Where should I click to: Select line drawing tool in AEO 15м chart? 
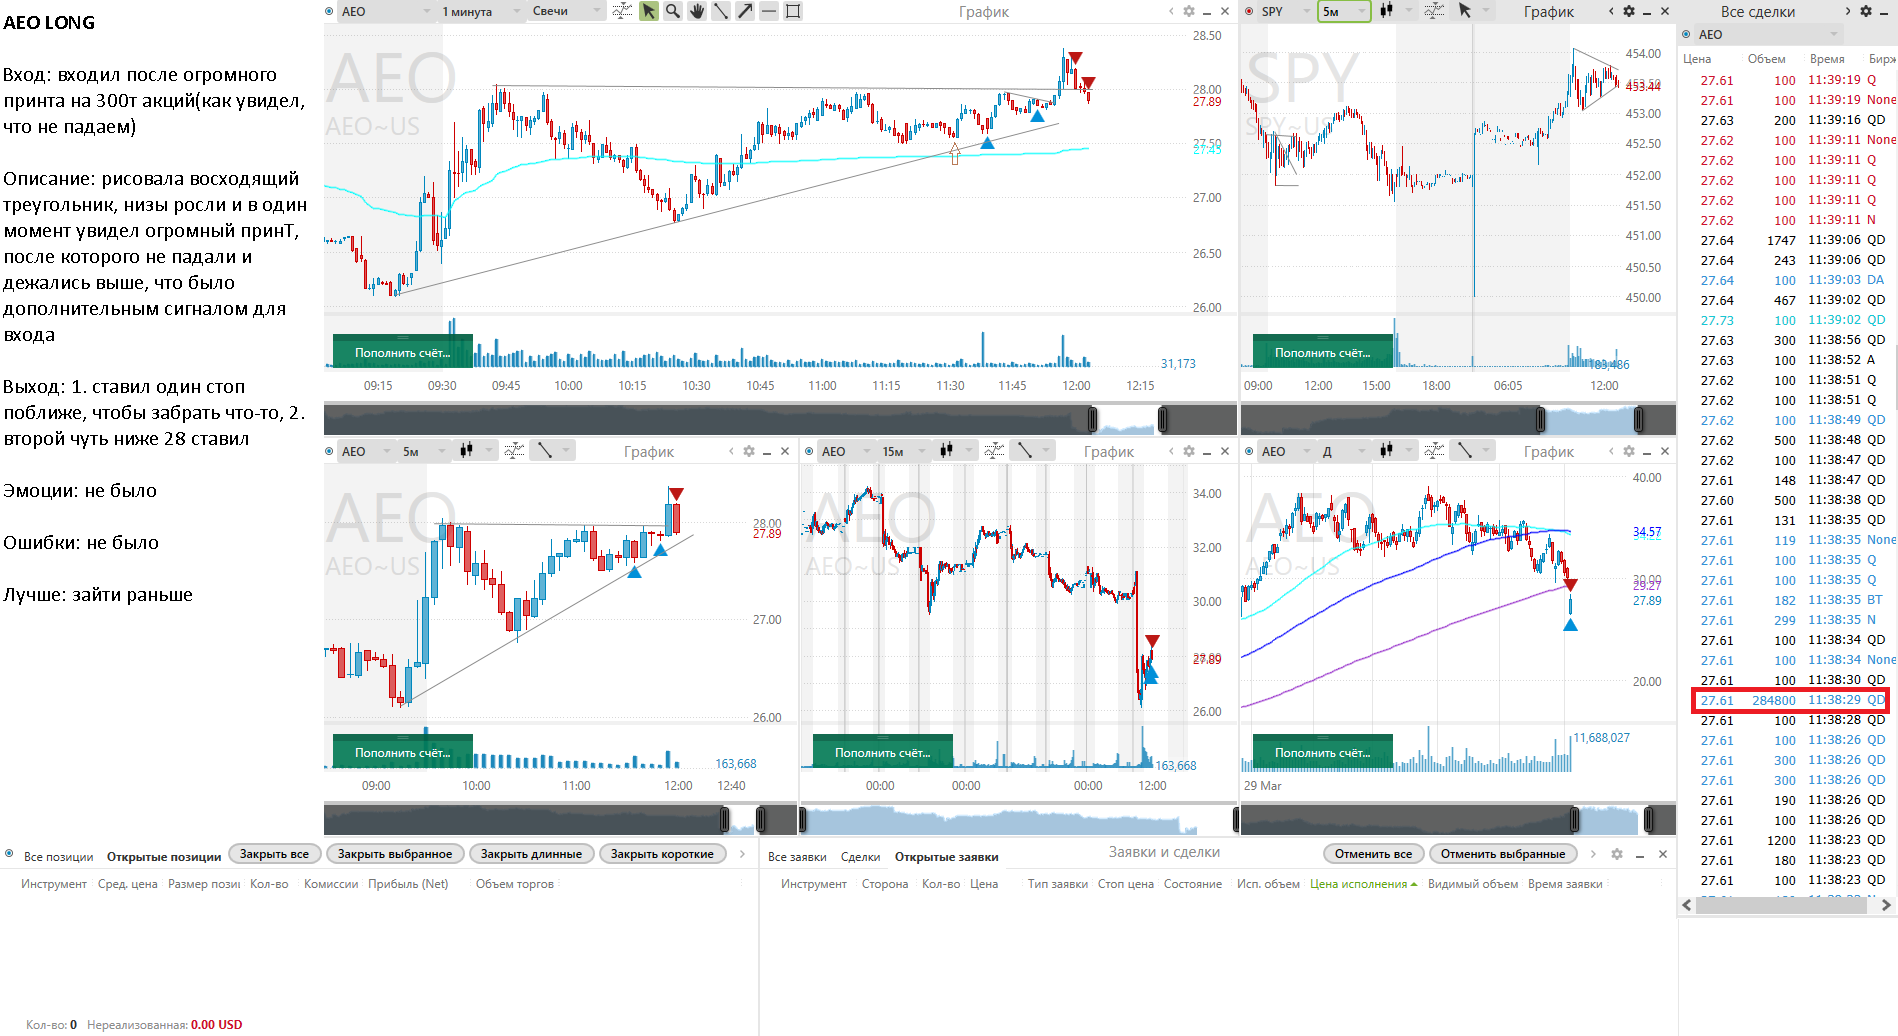[1025, 451]
